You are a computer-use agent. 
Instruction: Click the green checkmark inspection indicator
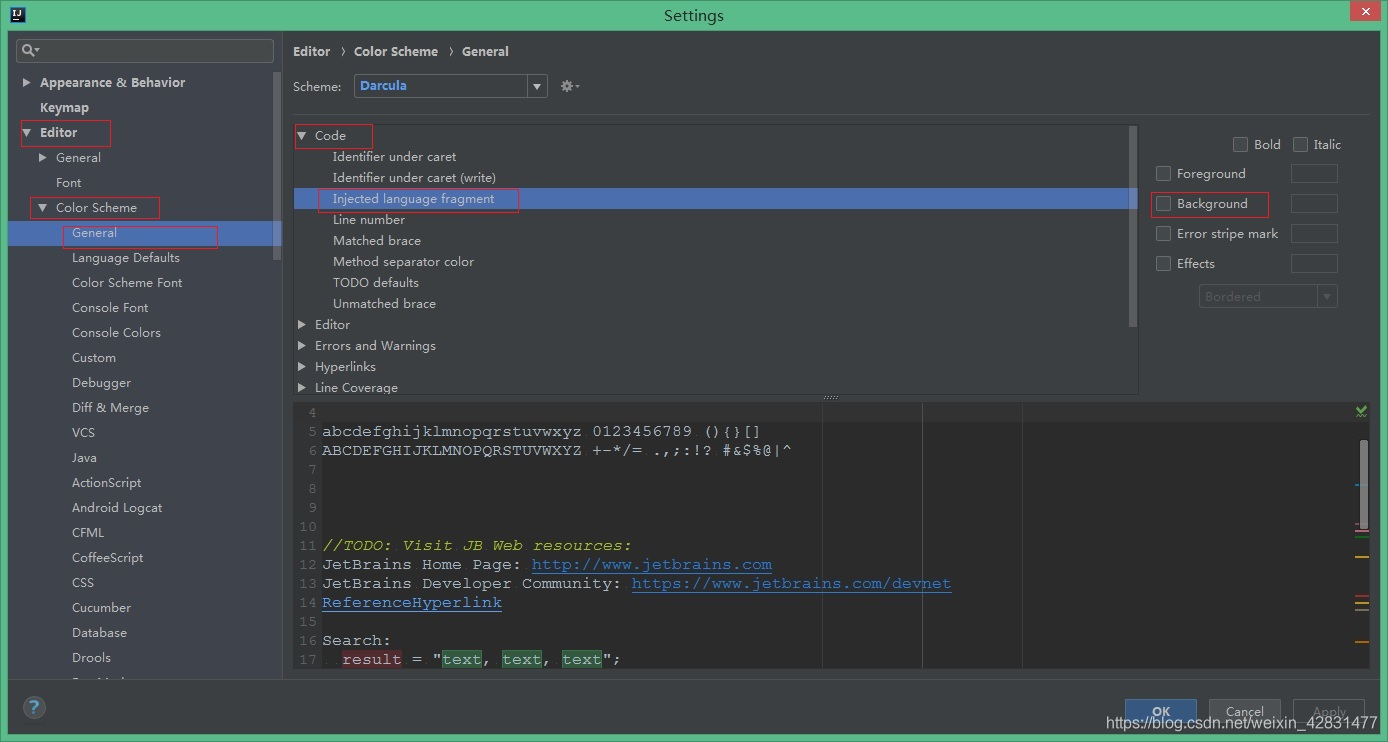1361,411
